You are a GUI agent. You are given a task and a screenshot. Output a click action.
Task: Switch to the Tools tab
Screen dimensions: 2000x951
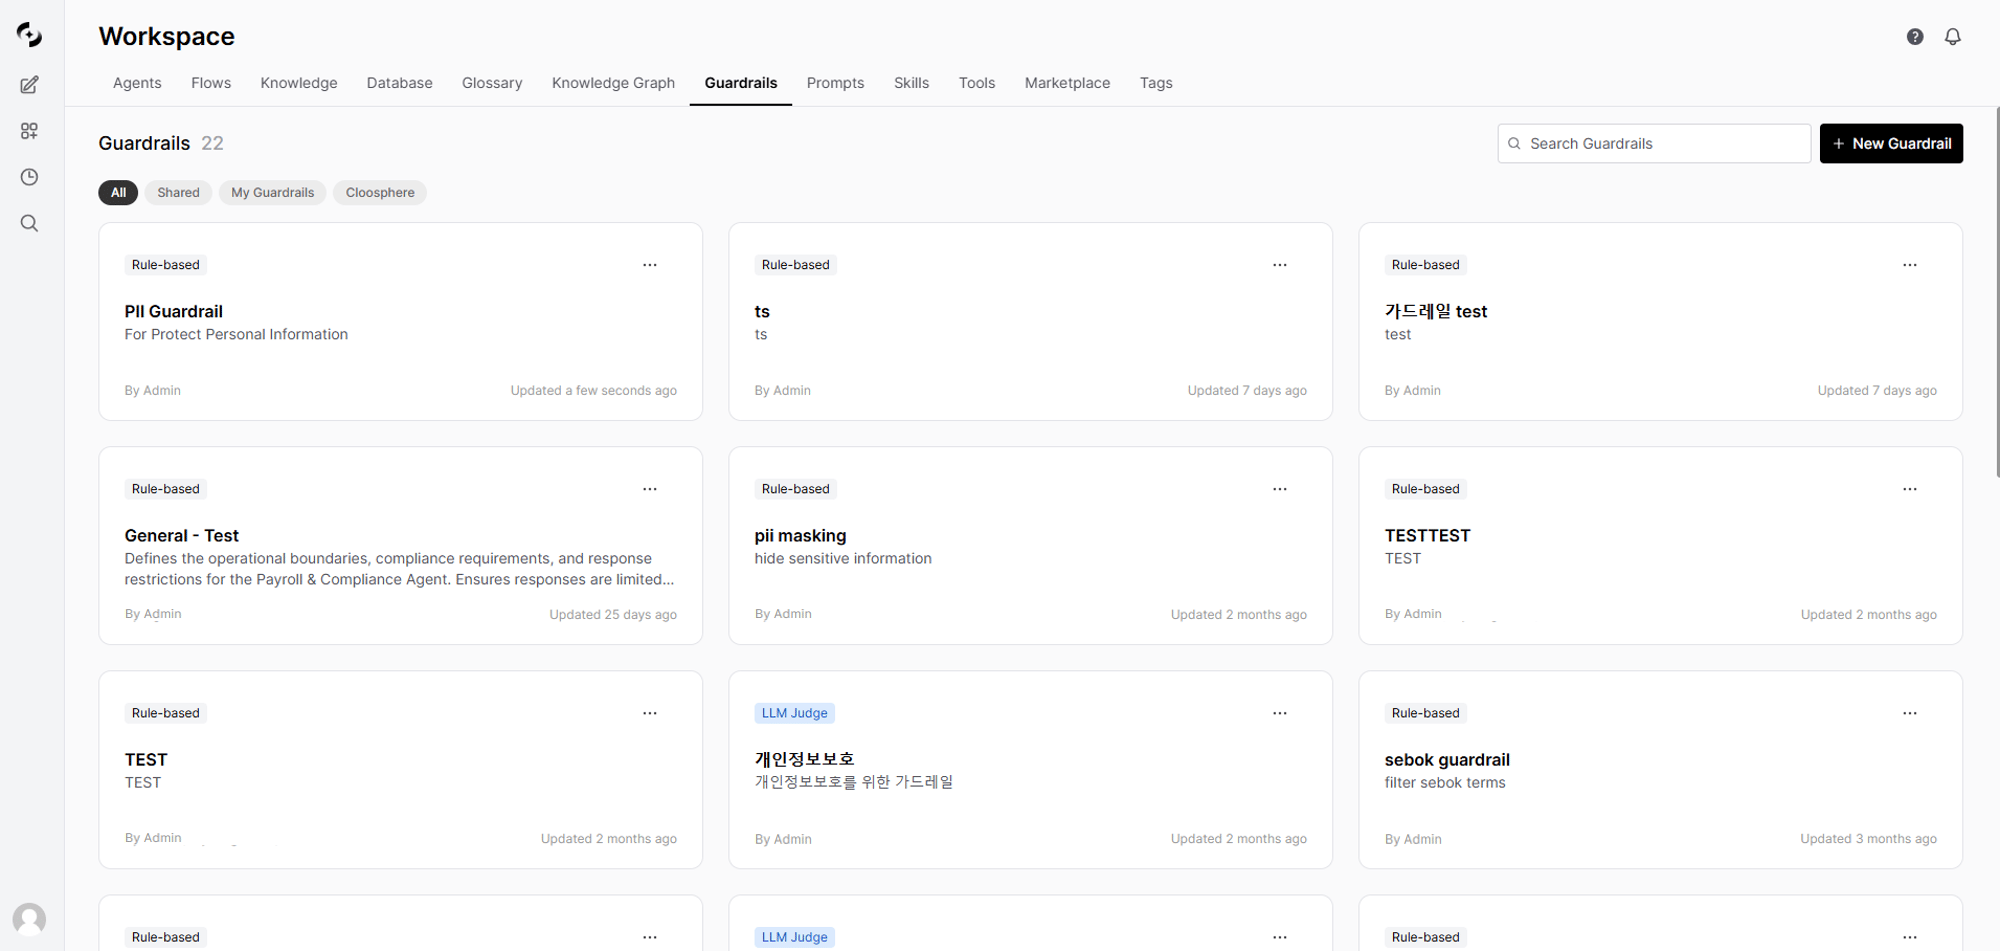[977, 83]
